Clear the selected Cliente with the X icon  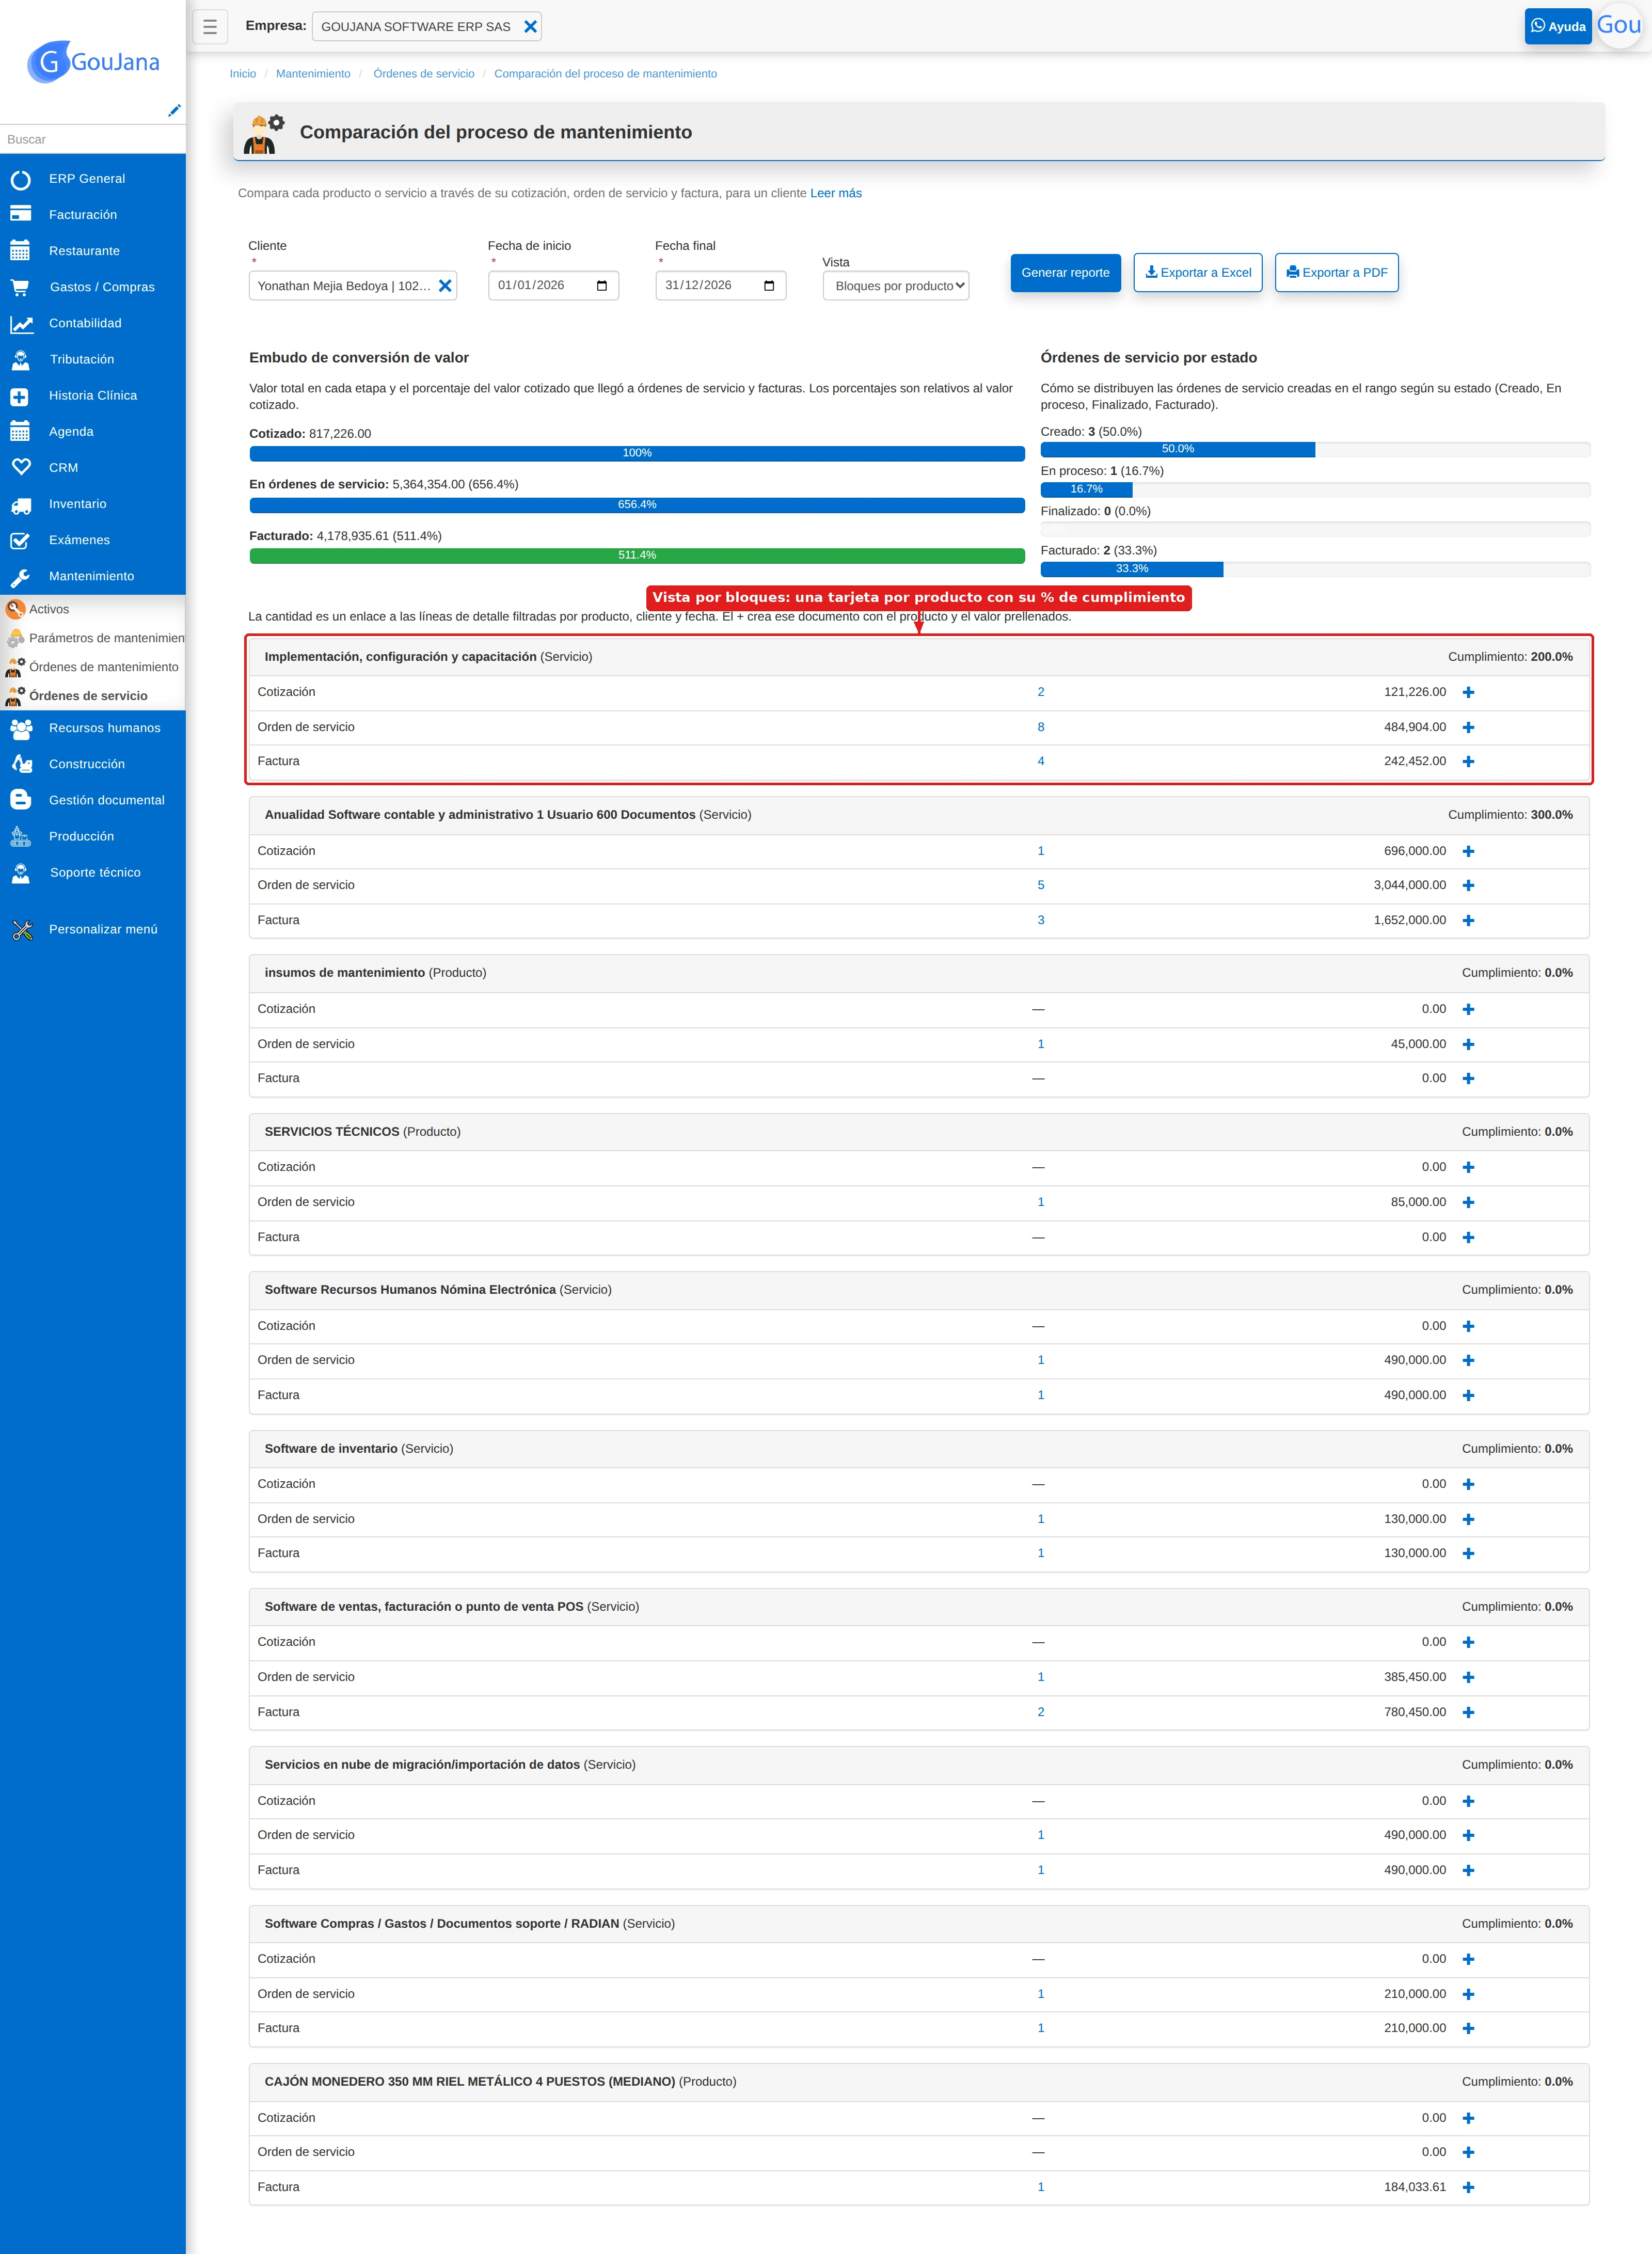tap(445, 286)
